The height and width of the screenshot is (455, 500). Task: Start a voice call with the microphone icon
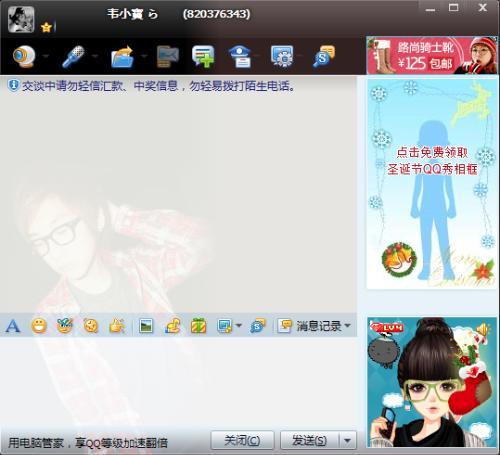click(73, 56)
